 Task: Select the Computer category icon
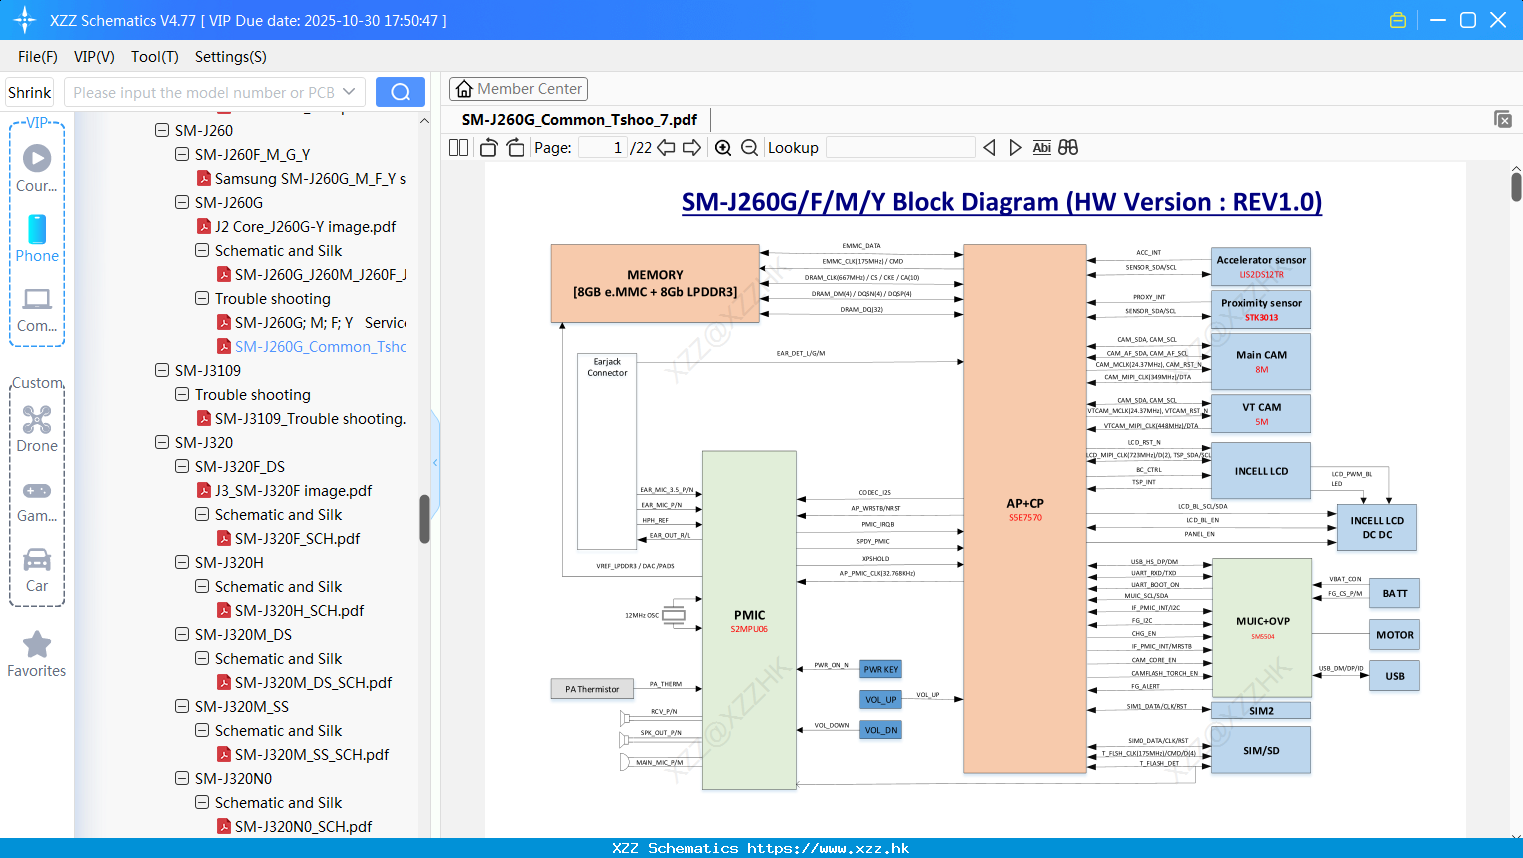(37, 309)
